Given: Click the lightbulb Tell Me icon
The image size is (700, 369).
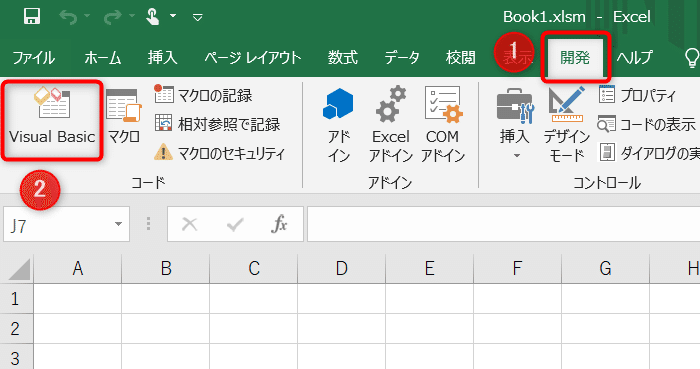Looking at the screenshot, I should (x=692, y=57).
